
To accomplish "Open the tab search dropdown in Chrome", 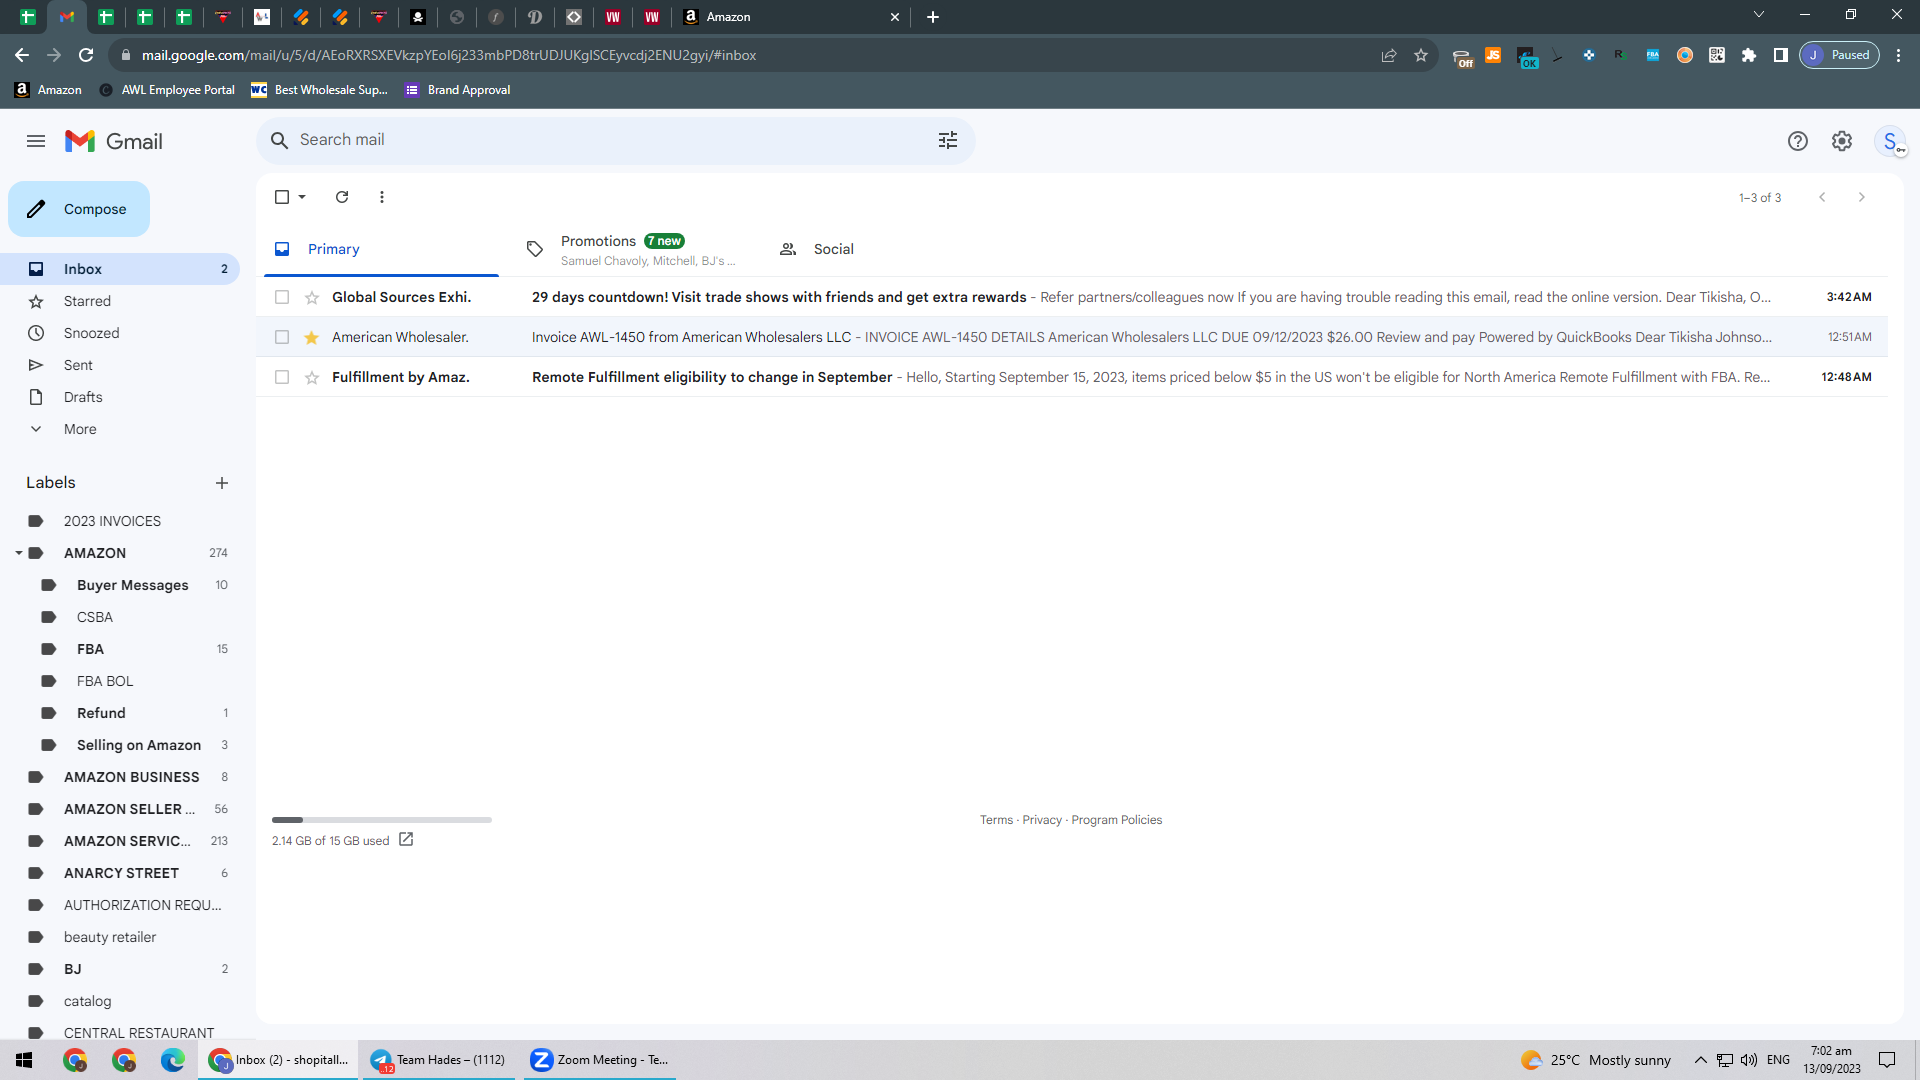I will coord(1759,15).
